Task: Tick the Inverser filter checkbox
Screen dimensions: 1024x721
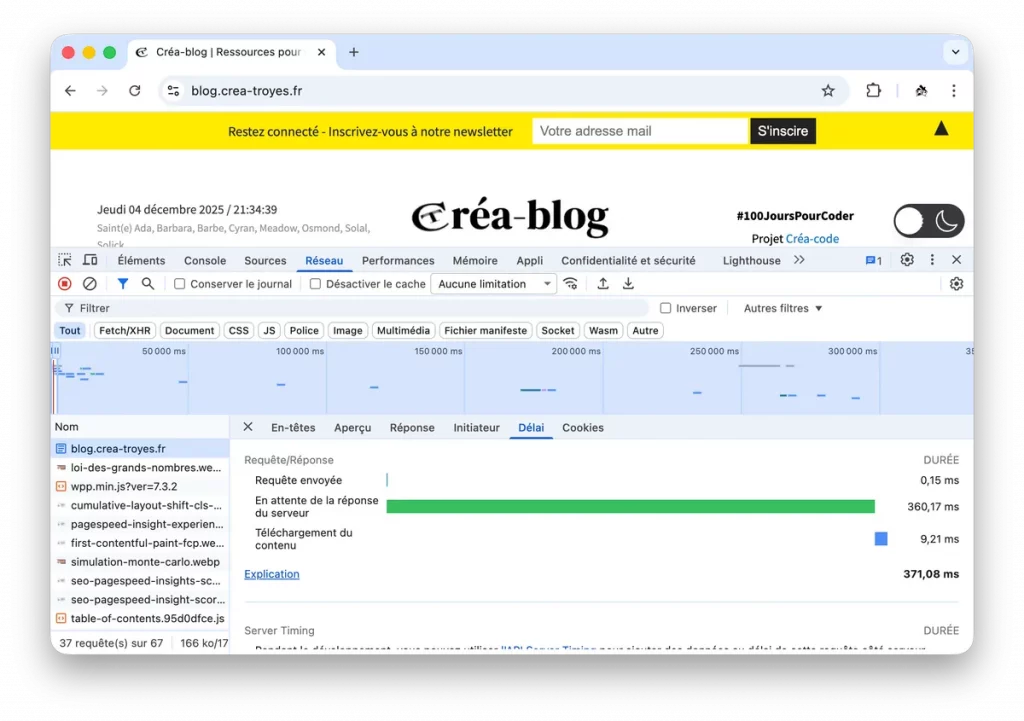Action: coord(666,308)
